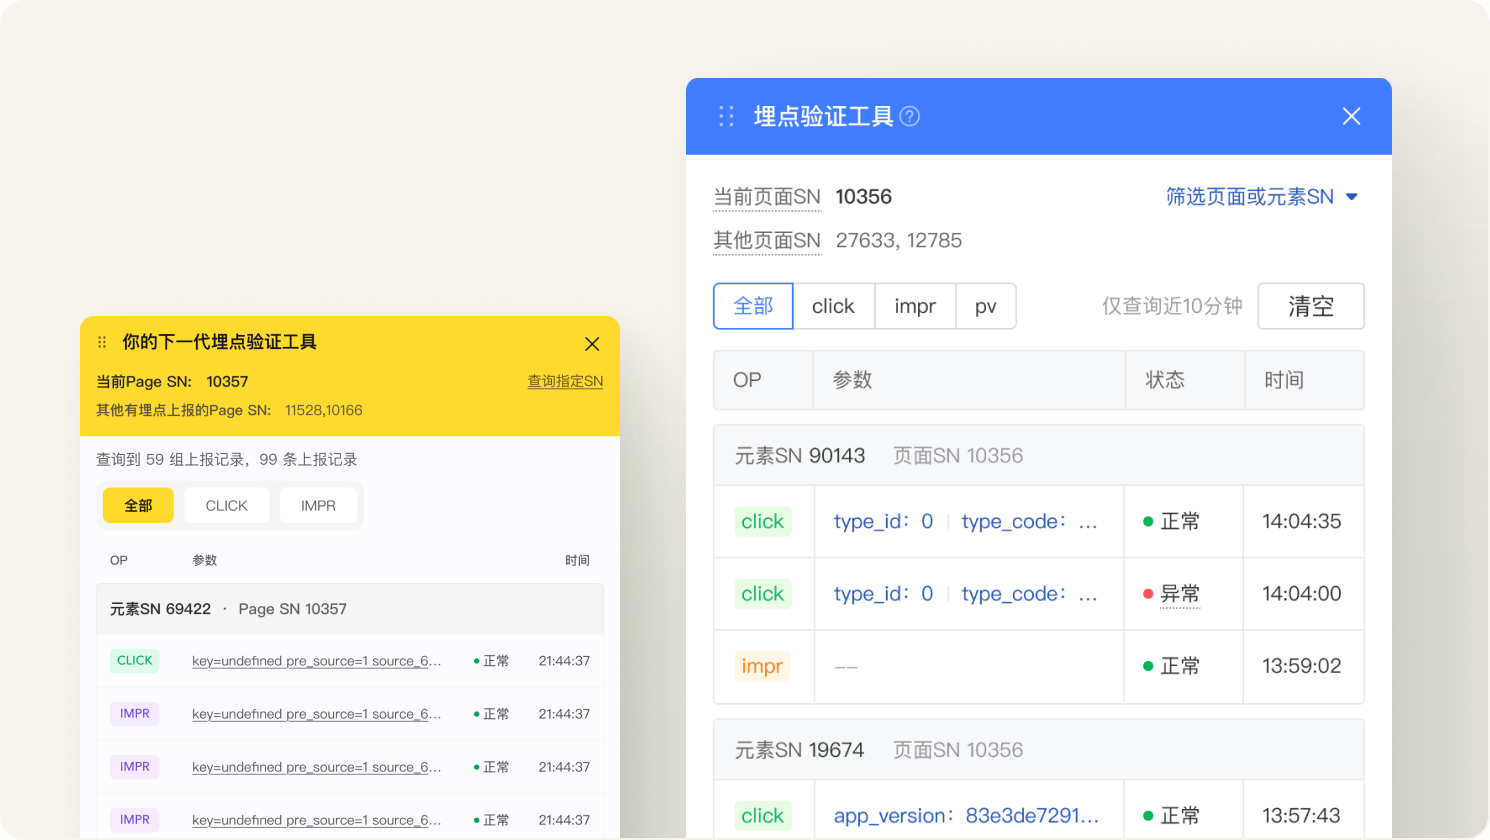Click the 正常 status at 14:04:35
Viewport: 1490px width, 840px height.
pos(1171,522)
